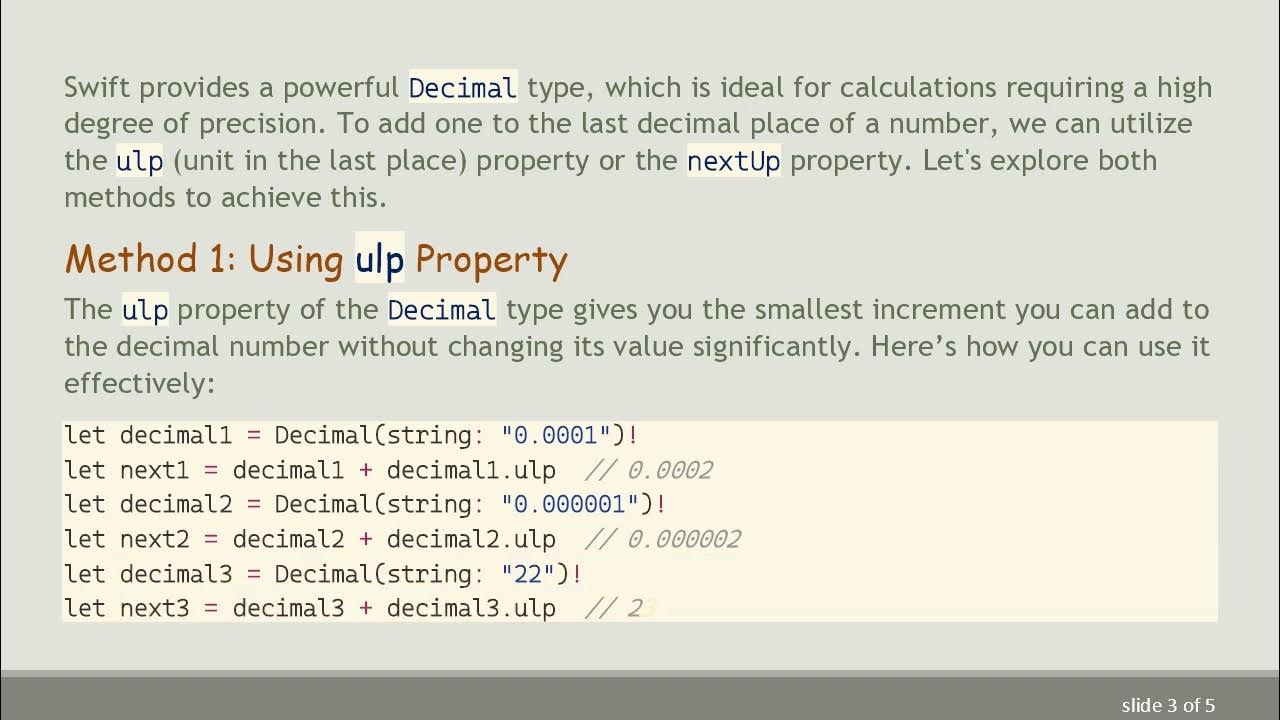Click the "slide 3 of 5" indicator
This screenshot has height=720, width=1280.
coord(1168,705)
